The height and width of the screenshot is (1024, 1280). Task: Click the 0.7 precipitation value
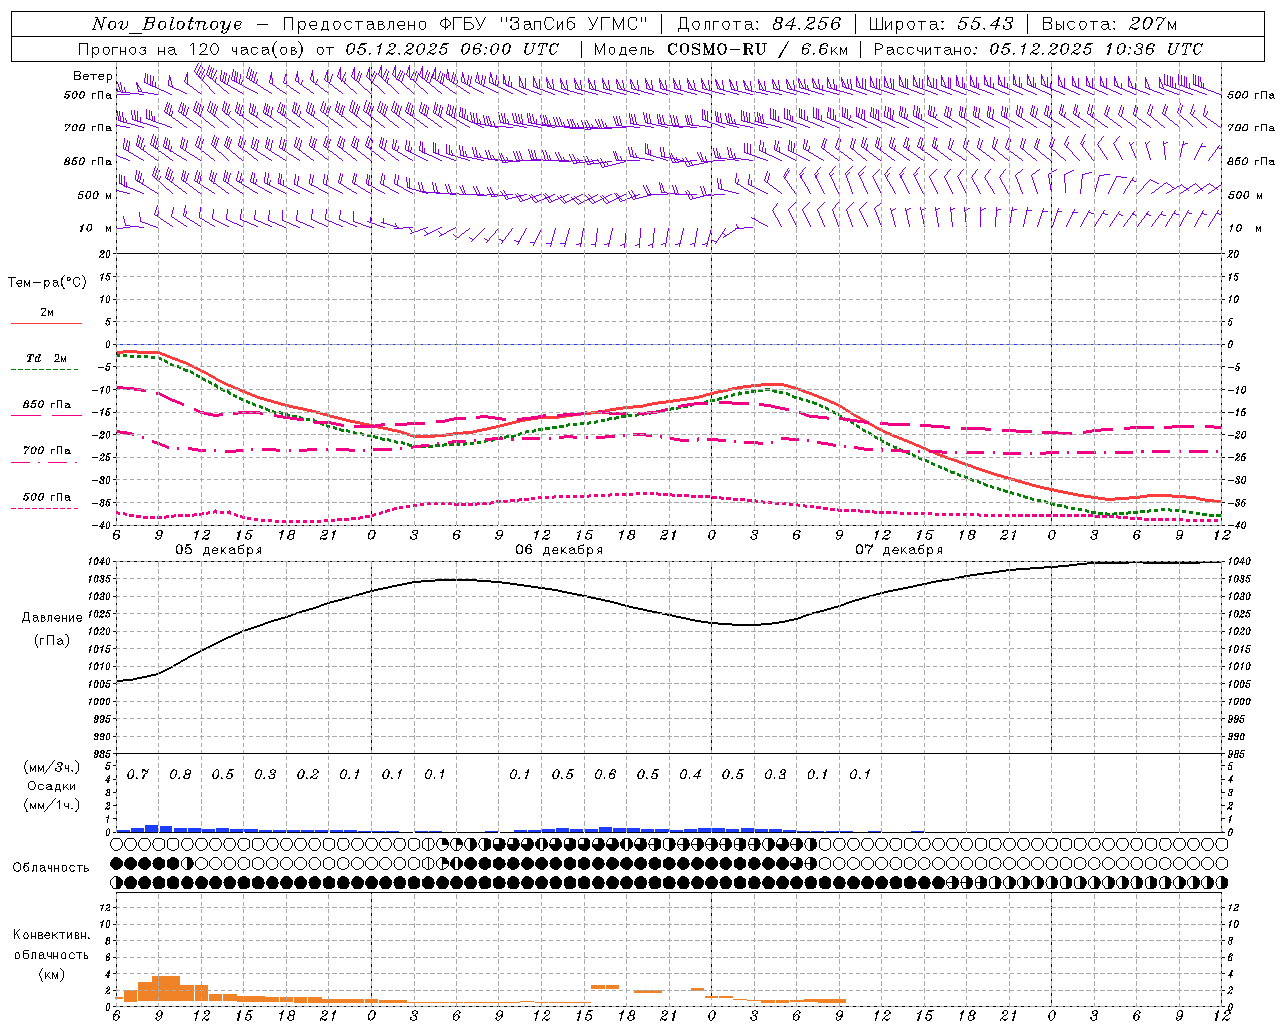click(x=138, y=775)
